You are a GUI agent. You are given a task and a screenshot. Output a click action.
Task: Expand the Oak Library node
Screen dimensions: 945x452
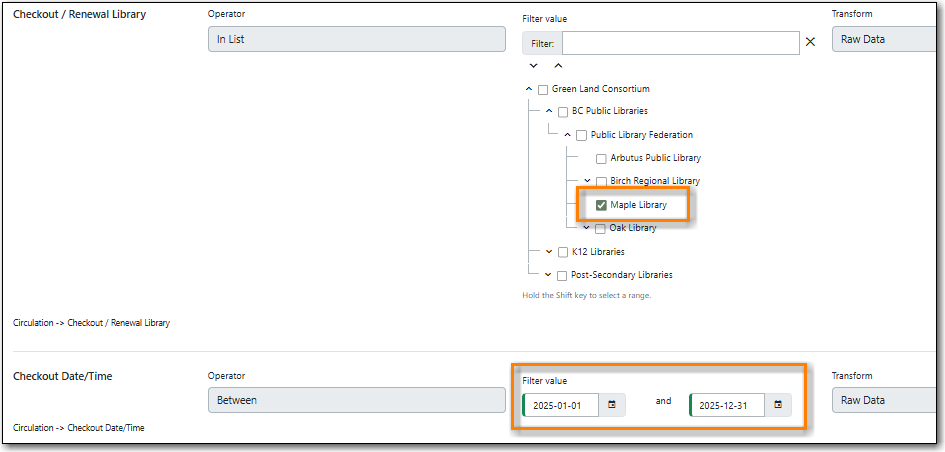pyautogui.click(x=586, y=227)
